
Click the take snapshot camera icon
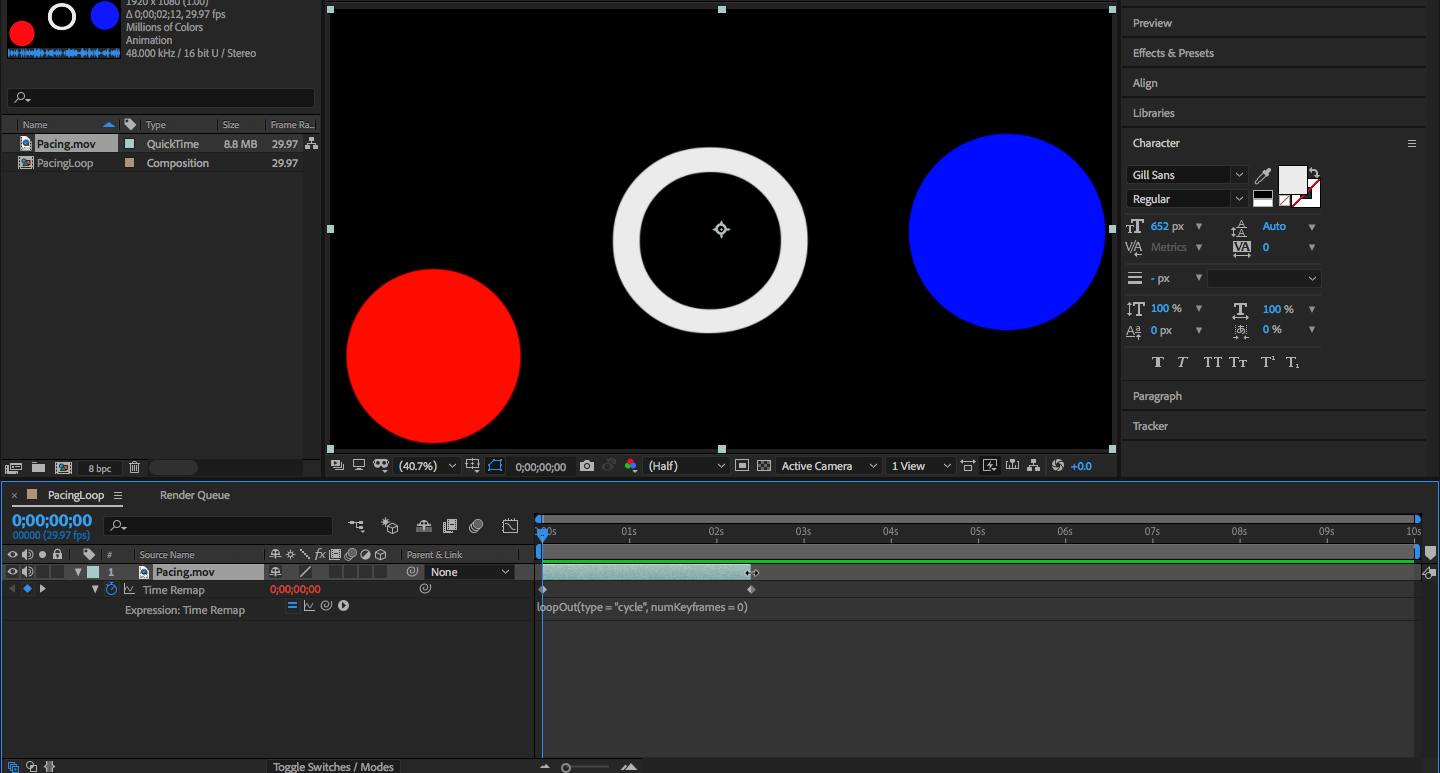click(x=587, y=466)
